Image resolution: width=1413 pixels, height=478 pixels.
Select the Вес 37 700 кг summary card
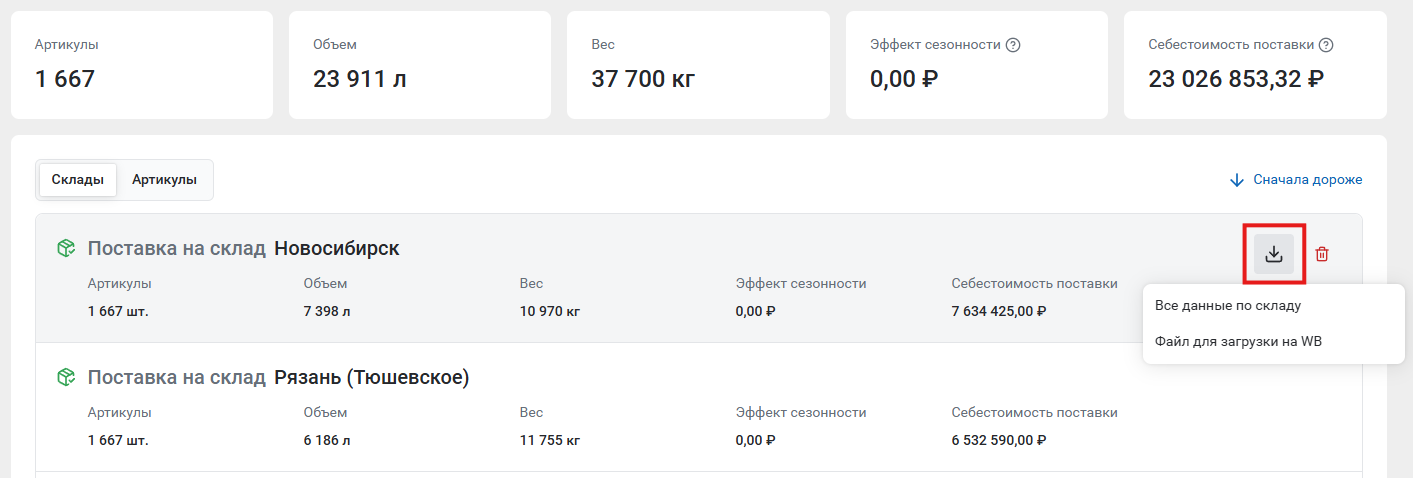point(698,65)
